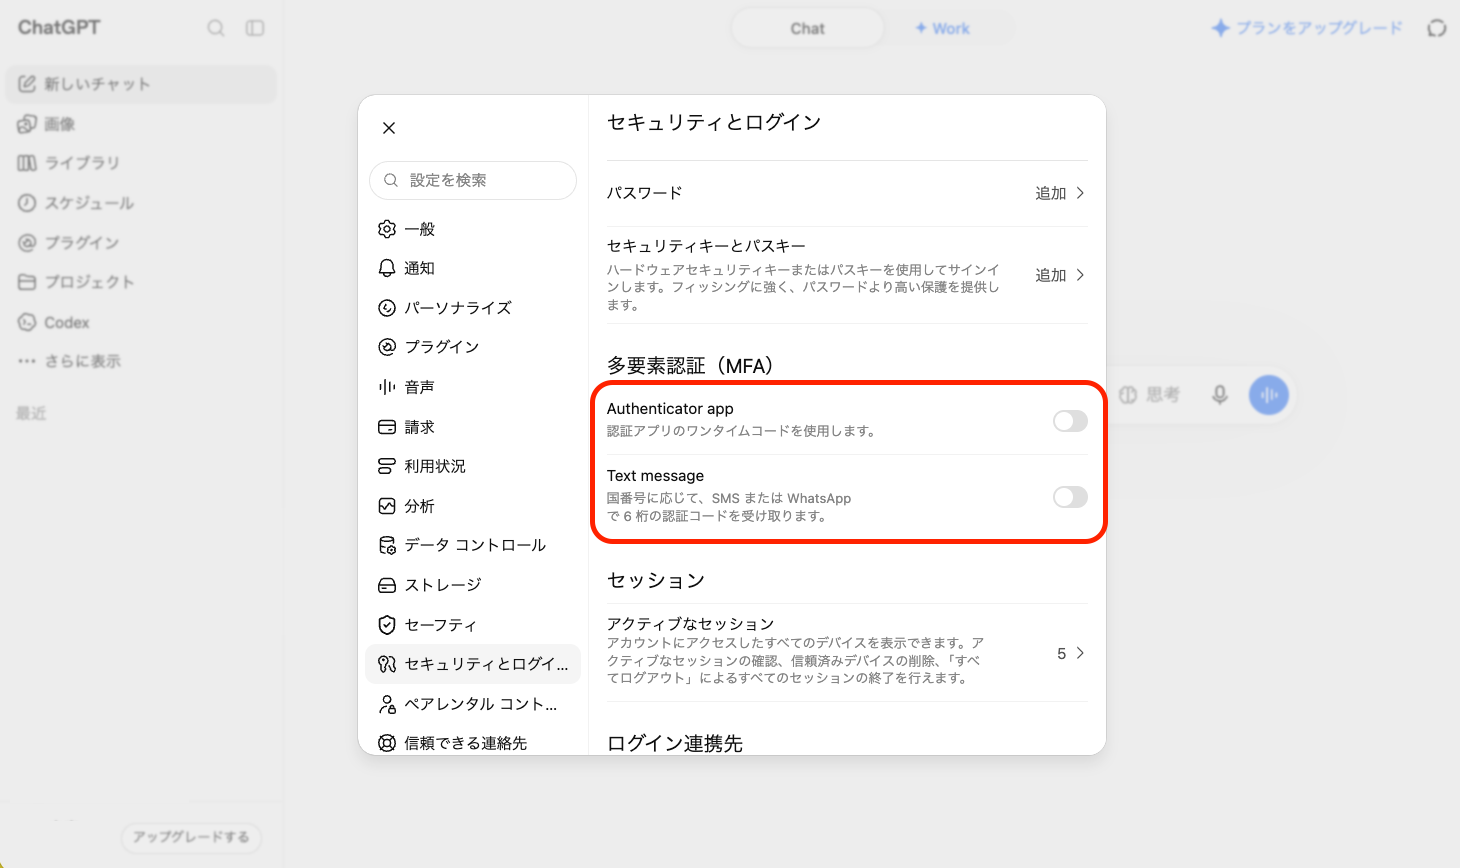The width and height of the screenshot is (1460, 868).
Task: Select the プラグイン icon in settings list
Action: 387,347
